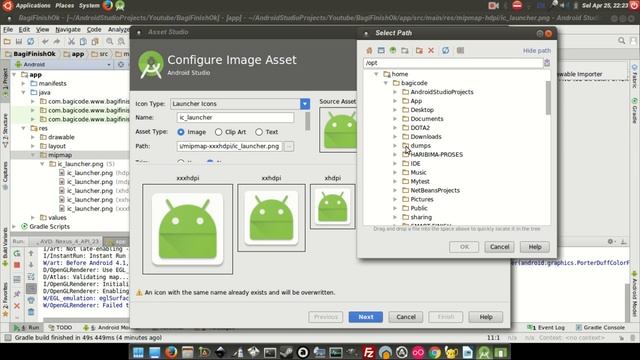
Task: Click red X delete icon in Select Path
Action: tap(431, 51)
